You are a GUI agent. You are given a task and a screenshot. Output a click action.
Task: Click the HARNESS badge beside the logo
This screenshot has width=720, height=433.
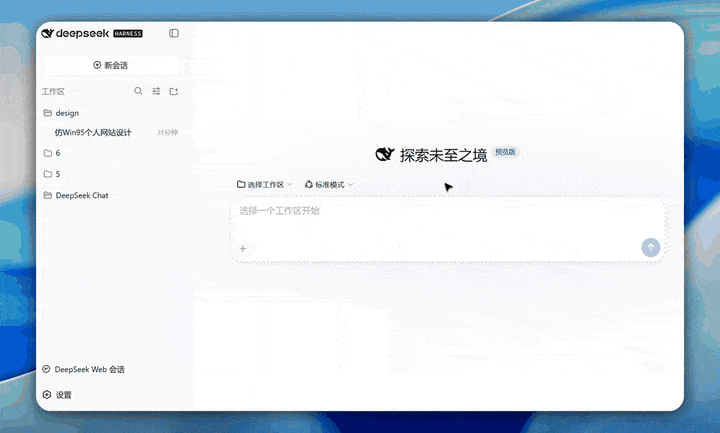[128, 34]
